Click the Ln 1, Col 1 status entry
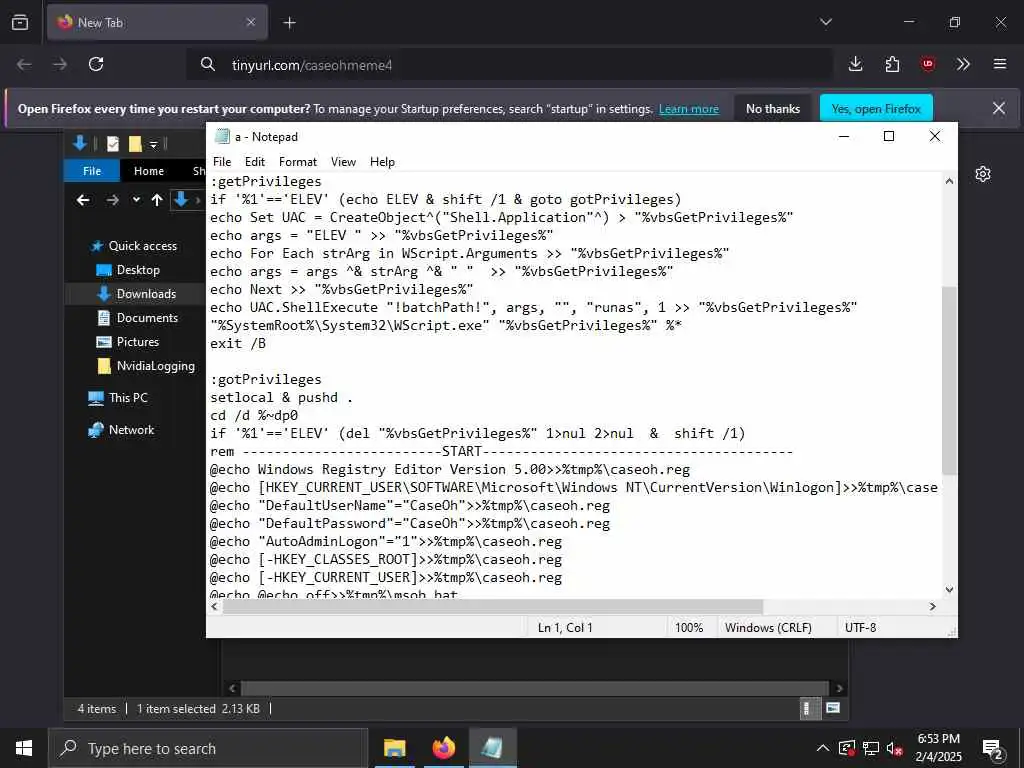The image size is (1024, 768). [x=565, y=628]
